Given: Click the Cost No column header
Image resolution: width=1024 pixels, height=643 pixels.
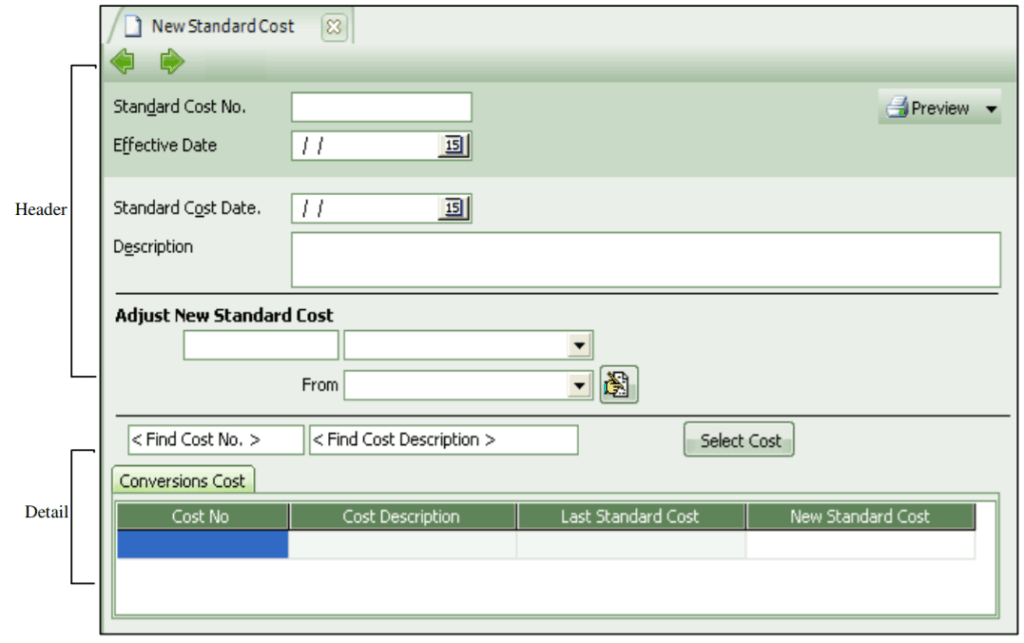Looking at the screenshot, I should pos(202,516).
